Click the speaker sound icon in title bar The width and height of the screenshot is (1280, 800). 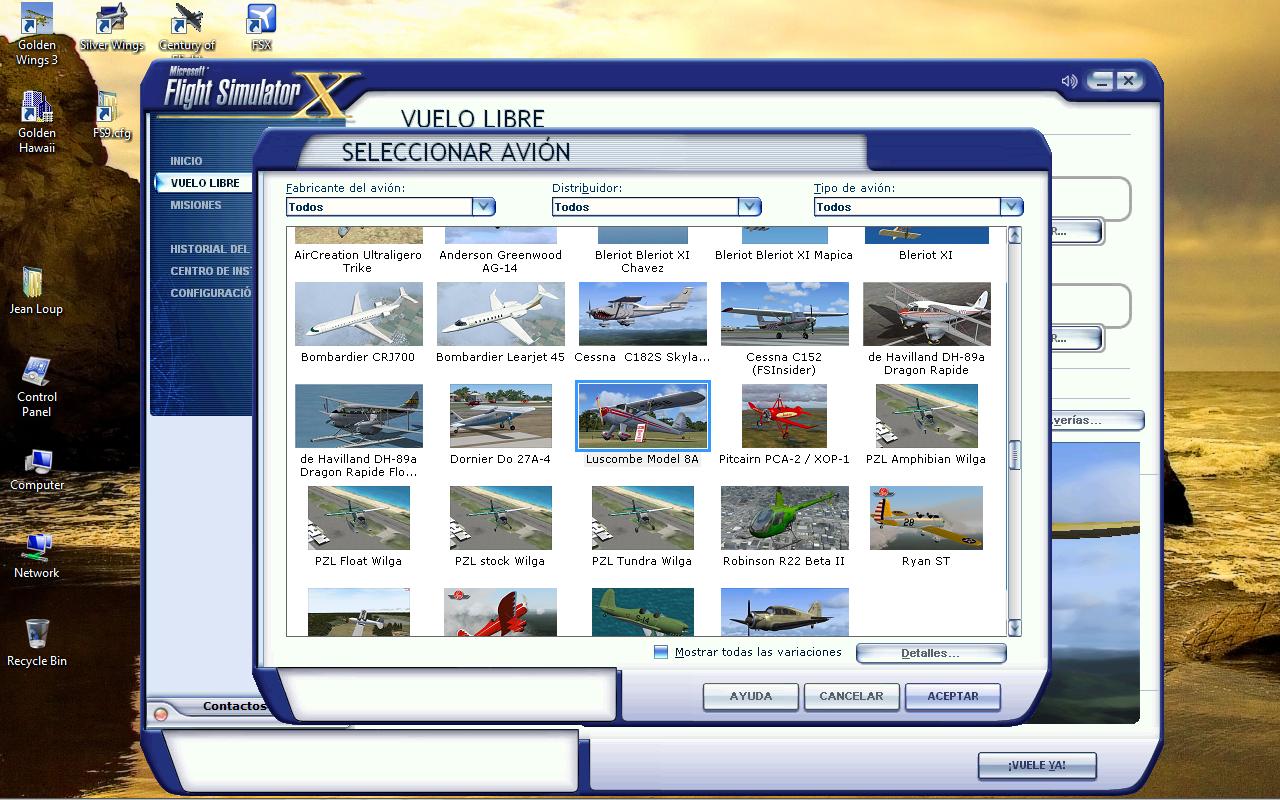pyautogui.click(x=1069, y=81)
